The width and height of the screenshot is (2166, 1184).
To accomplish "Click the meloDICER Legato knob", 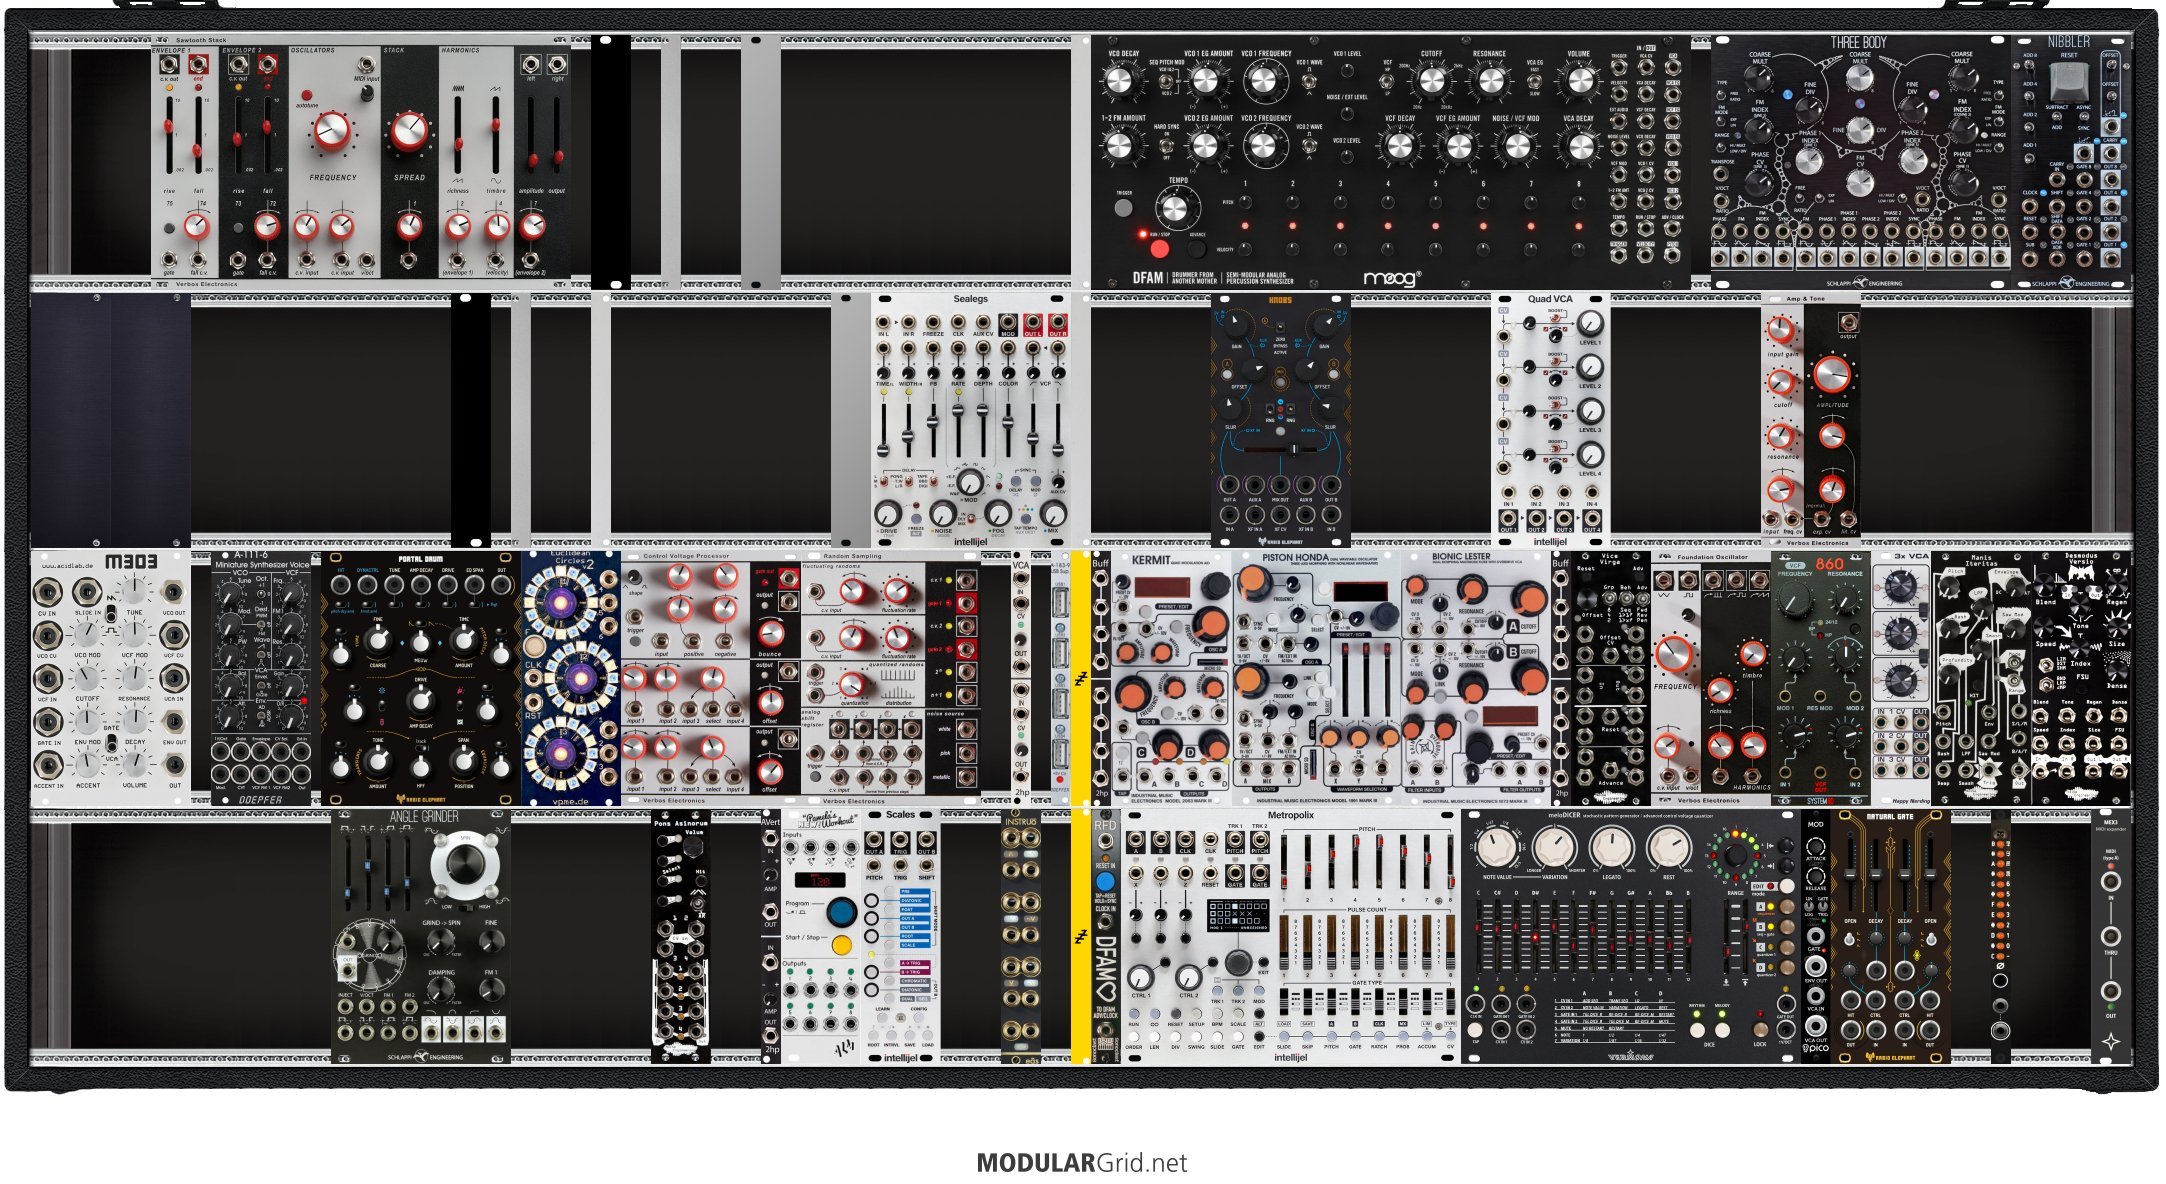I will pos(1611,848).
